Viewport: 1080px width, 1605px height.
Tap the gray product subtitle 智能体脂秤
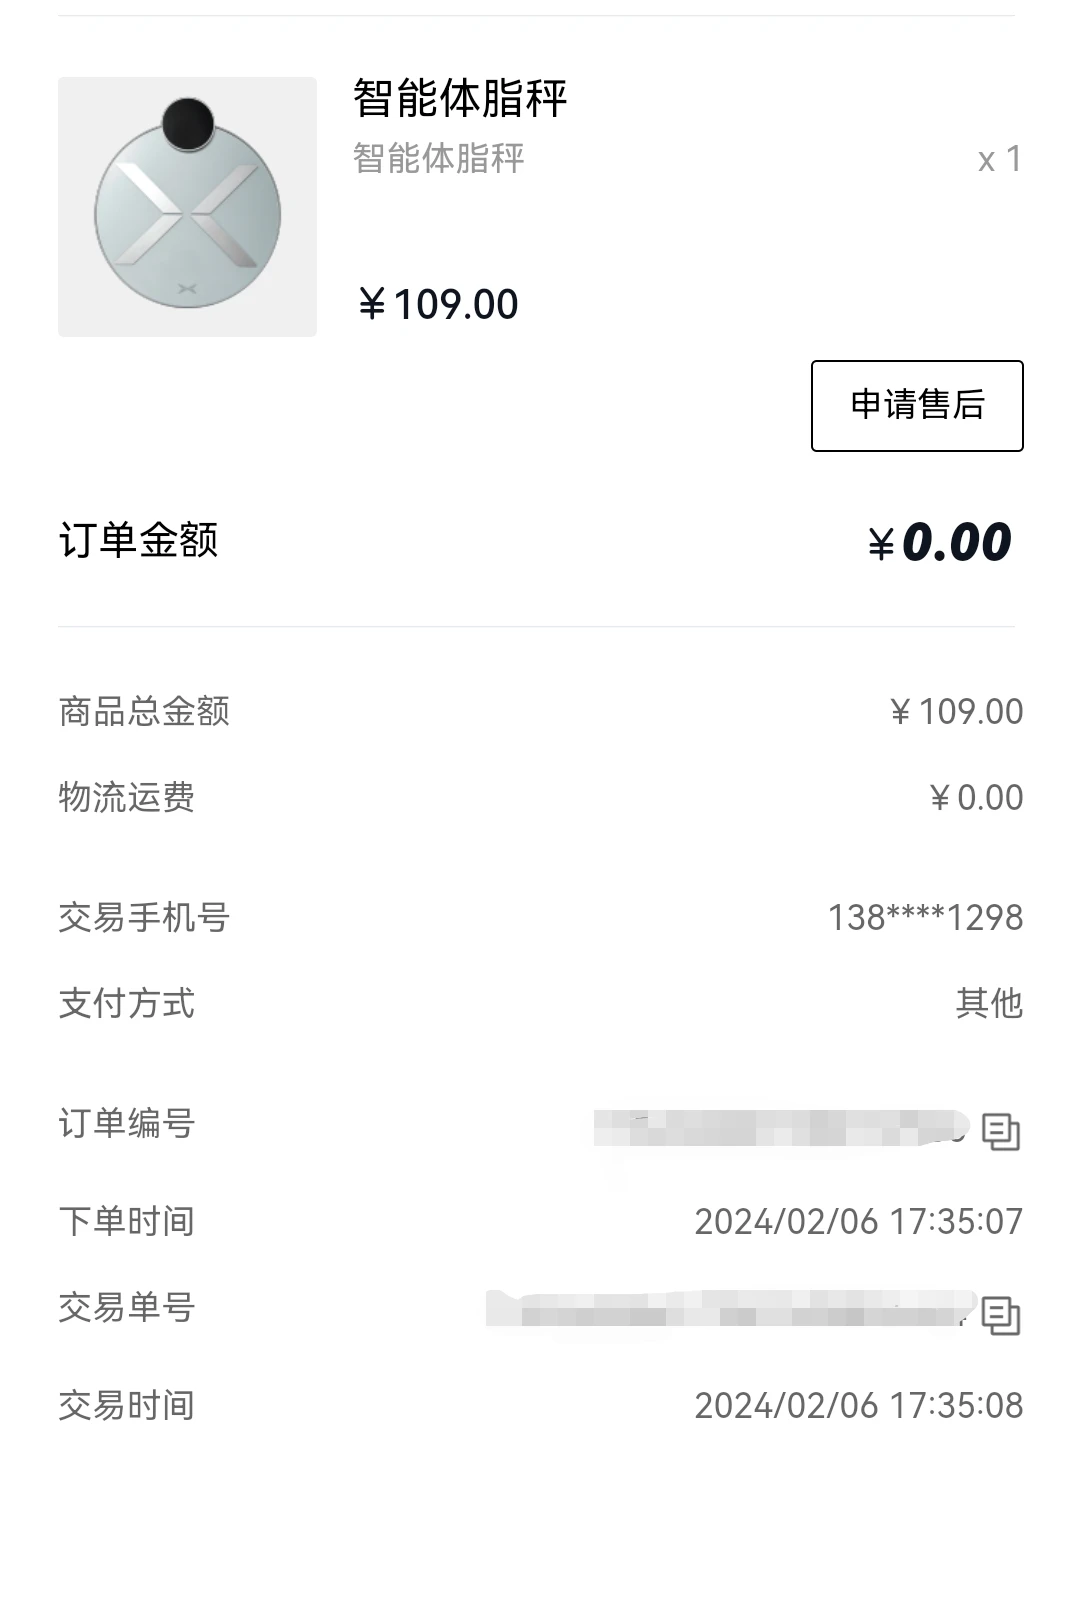point(438,158)
